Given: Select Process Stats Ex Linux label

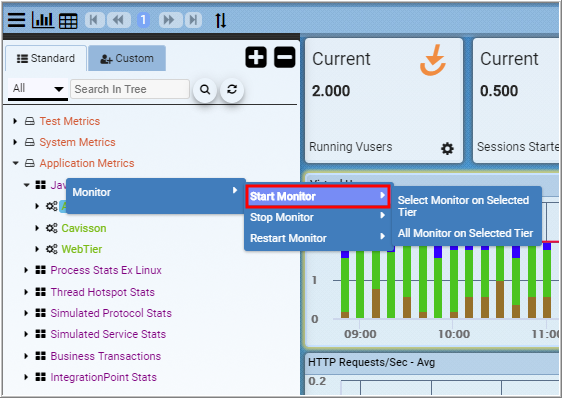Looking at the screenshot, I should tap(106, 270).
